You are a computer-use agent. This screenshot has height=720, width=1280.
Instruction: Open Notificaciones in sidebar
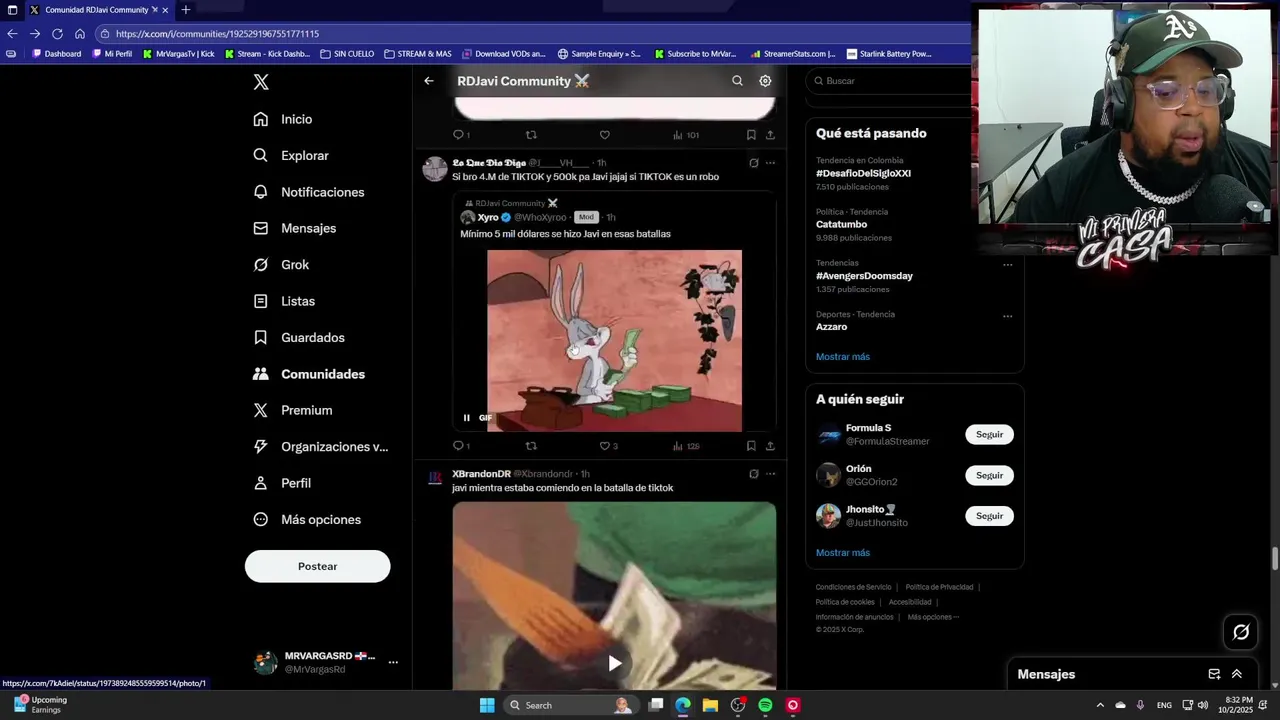309,192
